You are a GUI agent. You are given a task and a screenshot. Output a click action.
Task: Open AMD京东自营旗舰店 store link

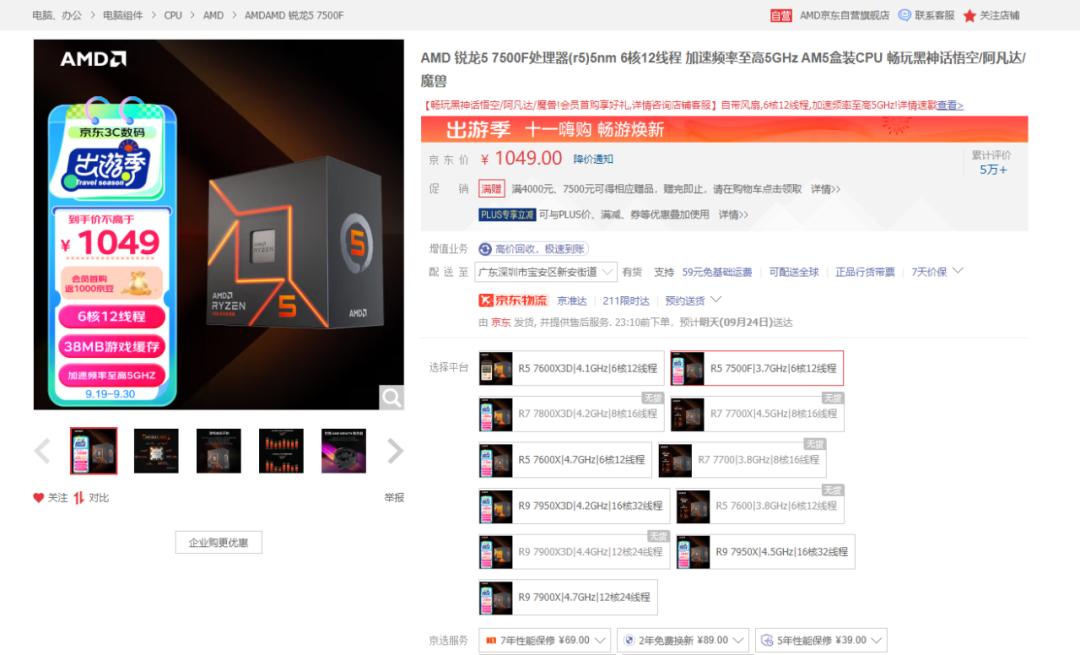[x=844, y=15]
